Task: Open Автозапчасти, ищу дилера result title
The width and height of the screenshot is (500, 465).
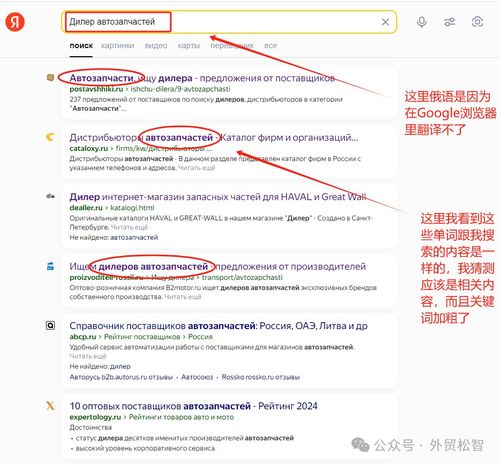Action: pyautogui.click(x=202, y=78)
